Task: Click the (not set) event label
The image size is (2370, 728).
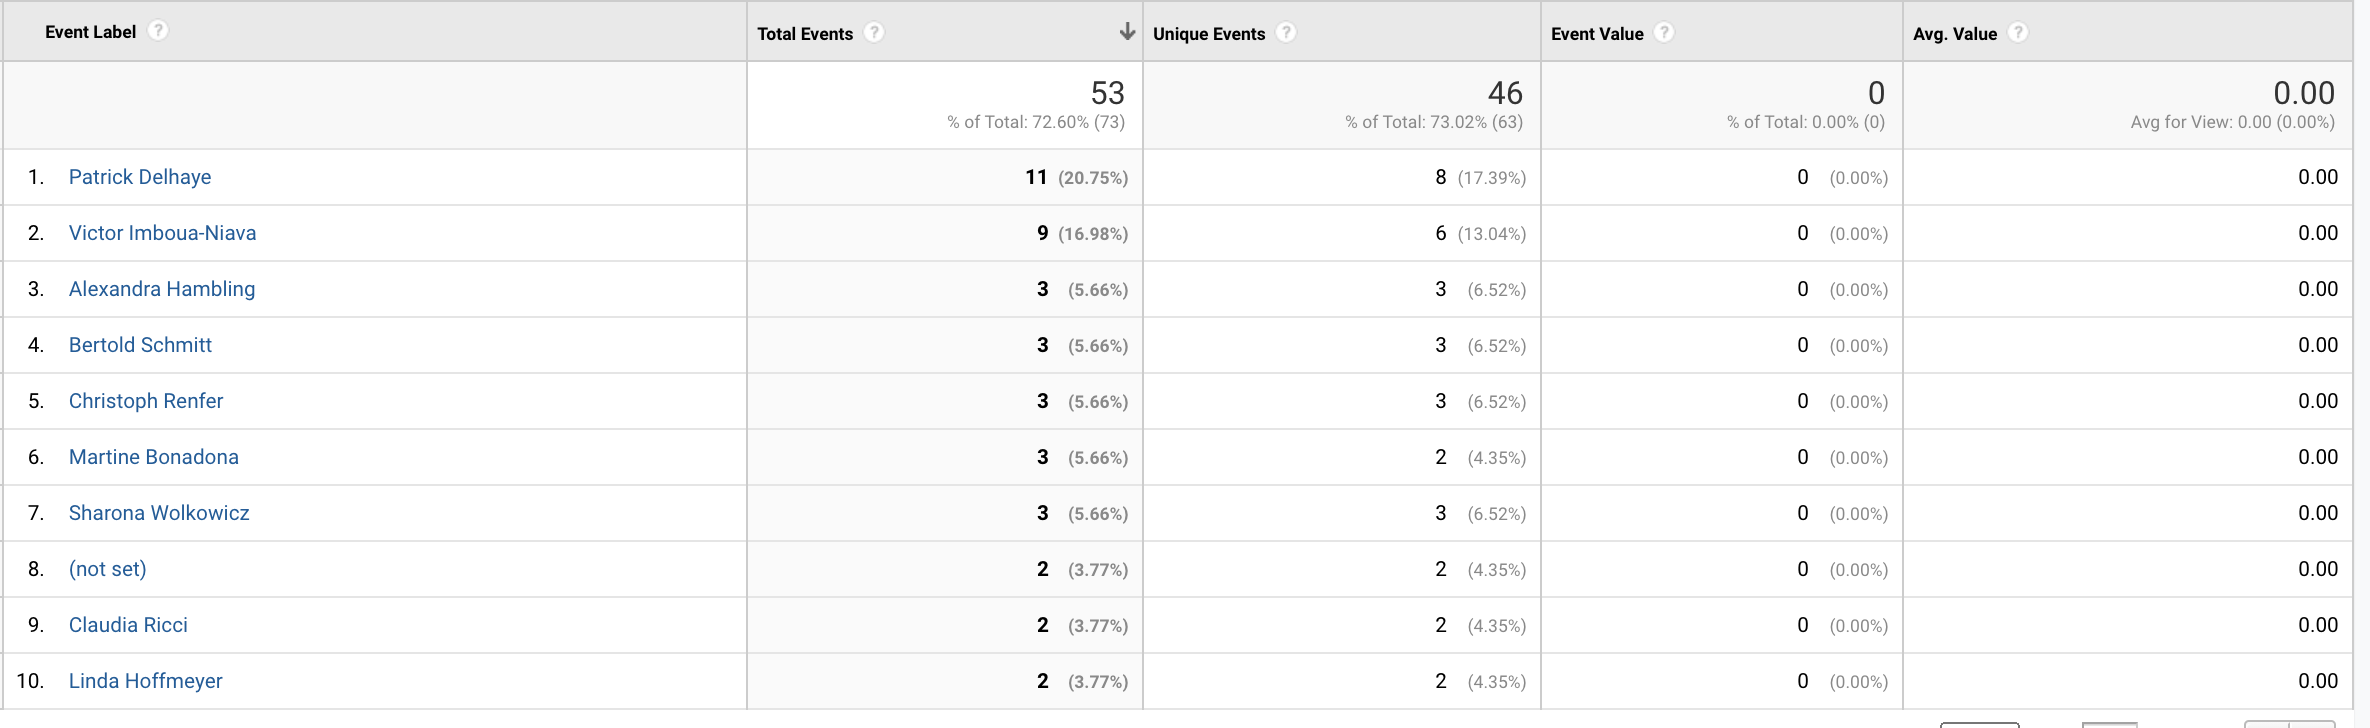Action: coord(107,569)
